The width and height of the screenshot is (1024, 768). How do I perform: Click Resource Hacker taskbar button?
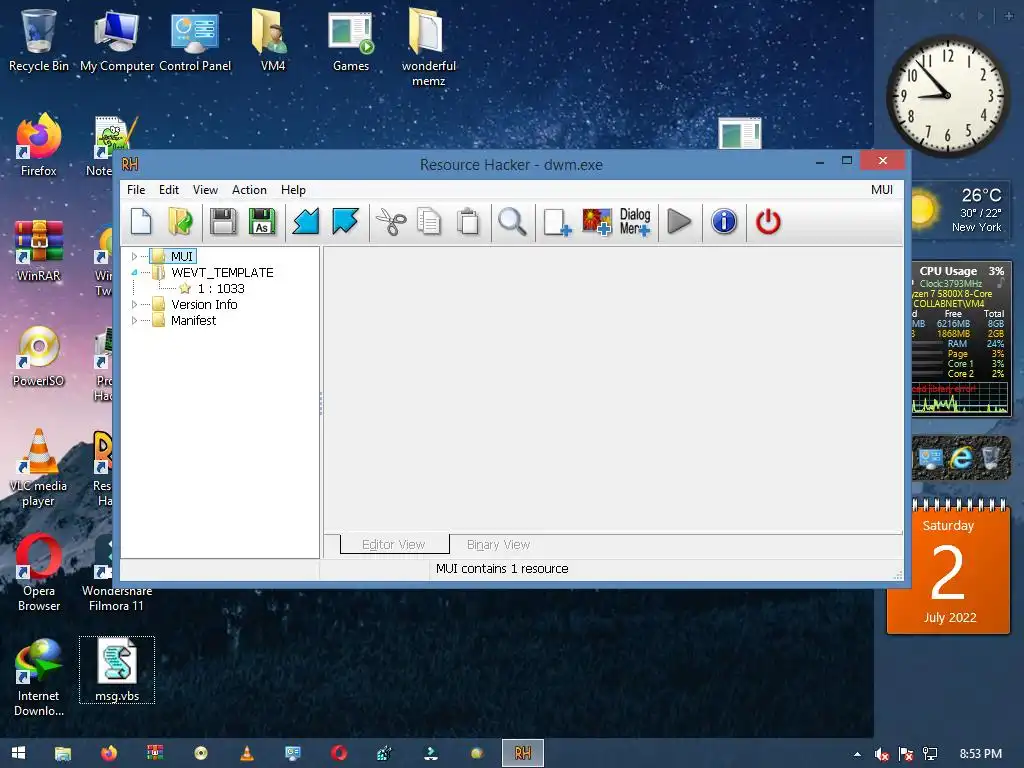(522, 753)
